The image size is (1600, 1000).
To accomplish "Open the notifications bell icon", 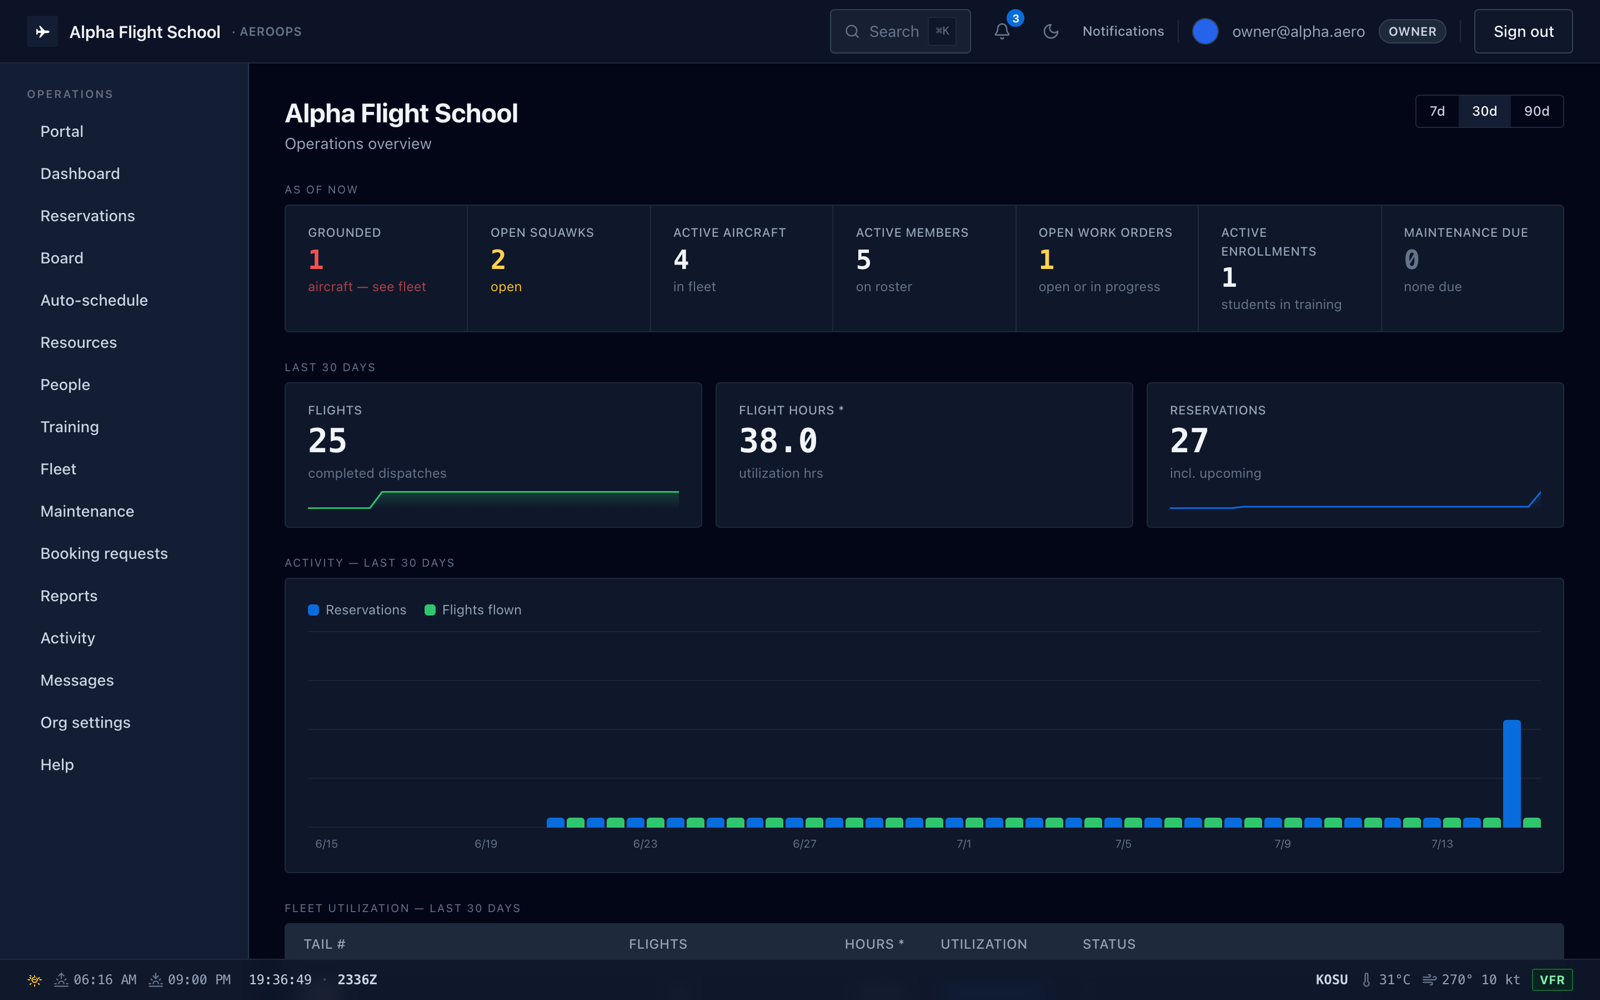I will (x=1002, y=32).
